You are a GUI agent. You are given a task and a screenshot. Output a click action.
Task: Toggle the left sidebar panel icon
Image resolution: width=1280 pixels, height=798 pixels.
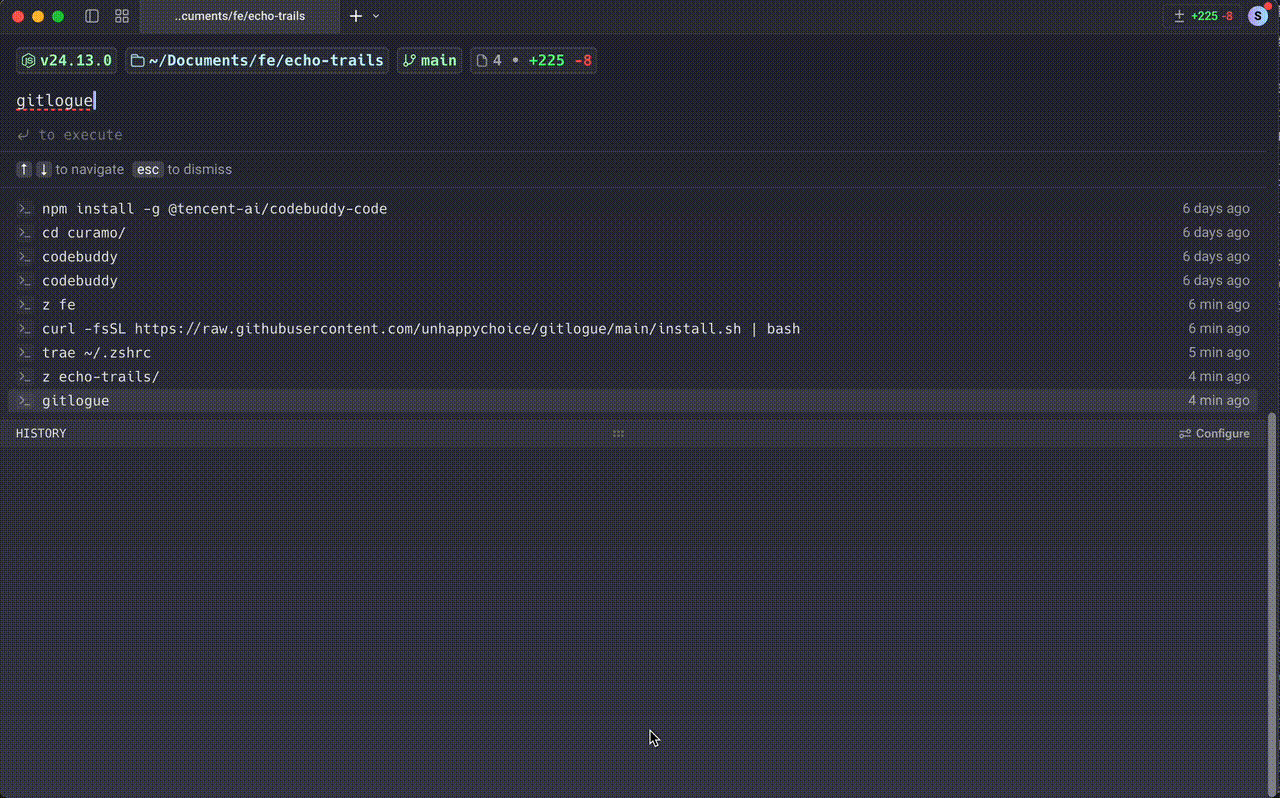92,16
